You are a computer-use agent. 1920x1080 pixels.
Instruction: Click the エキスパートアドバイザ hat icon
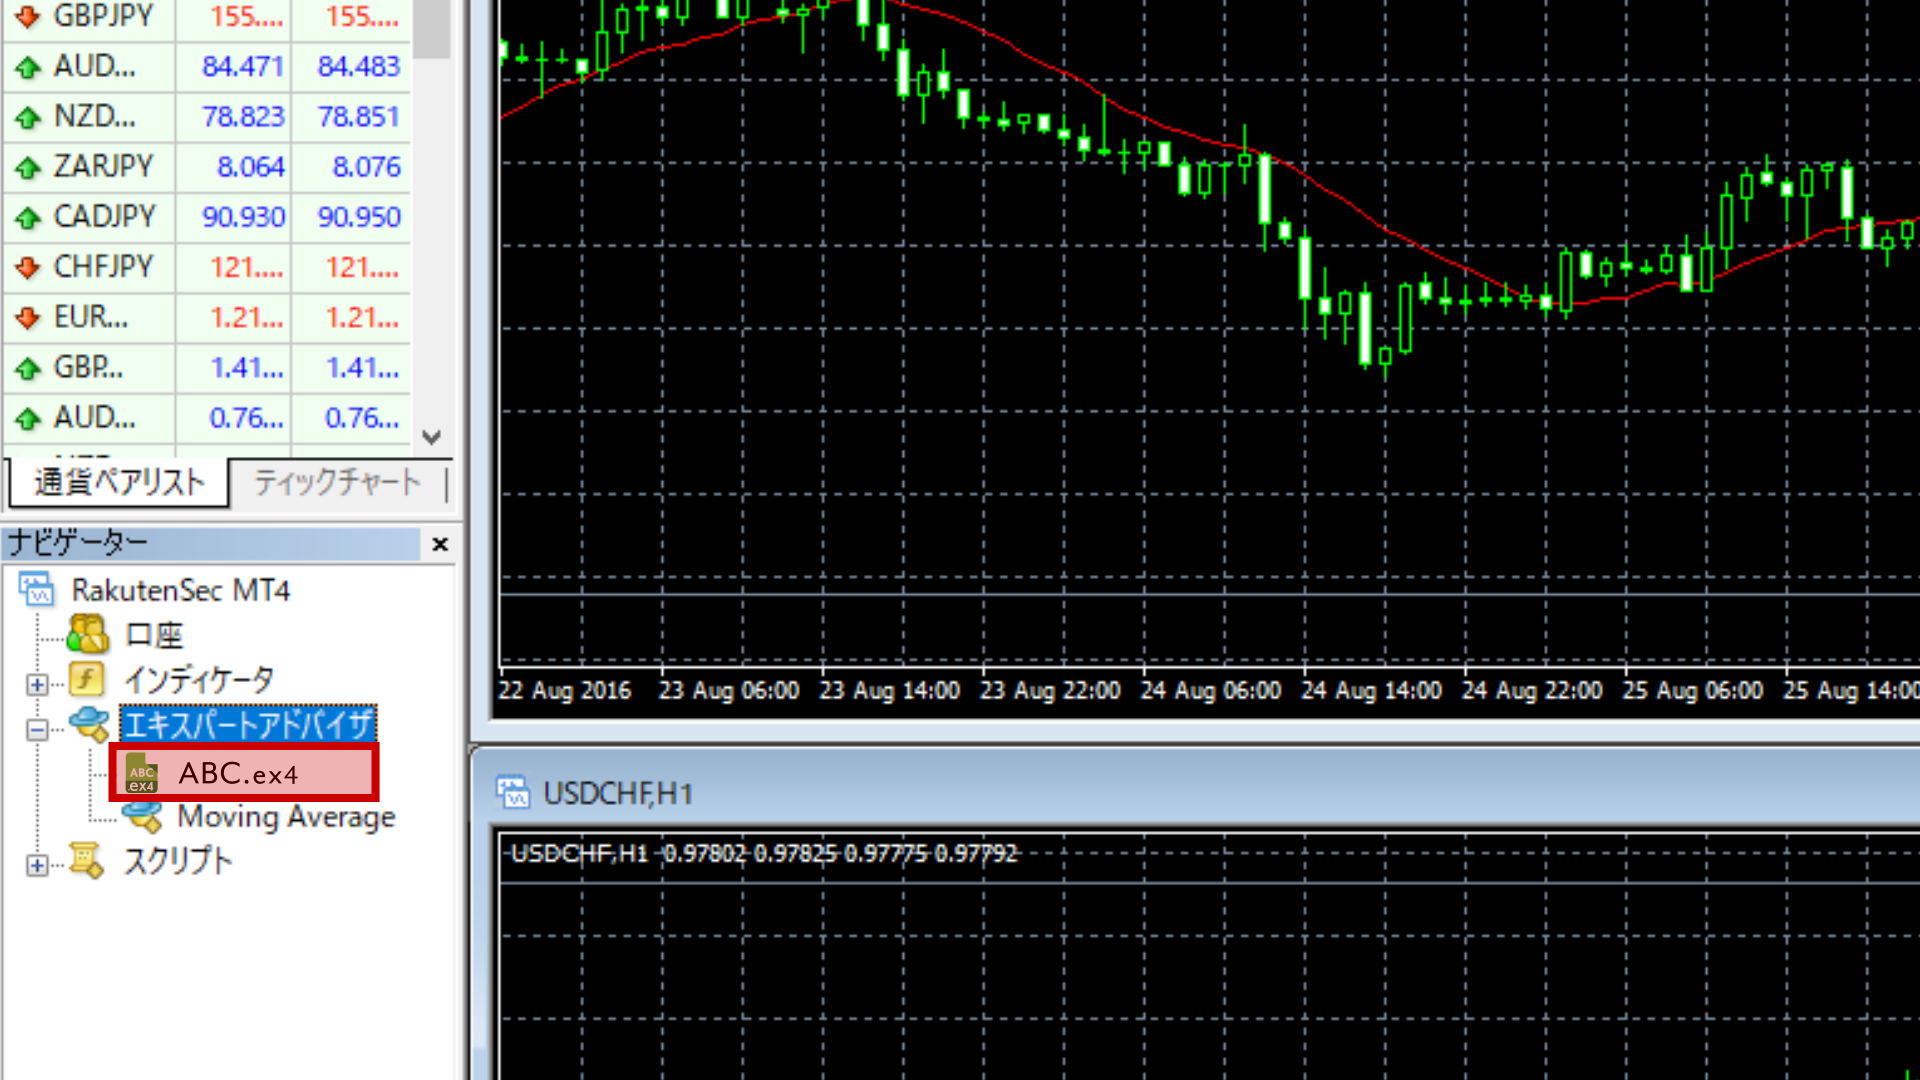pos(89,724)
